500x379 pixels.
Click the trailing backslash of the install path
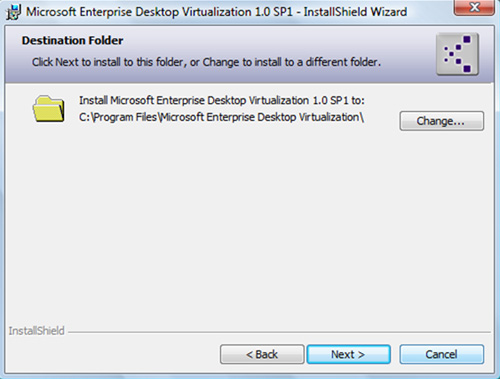click(x=362, y=117)
